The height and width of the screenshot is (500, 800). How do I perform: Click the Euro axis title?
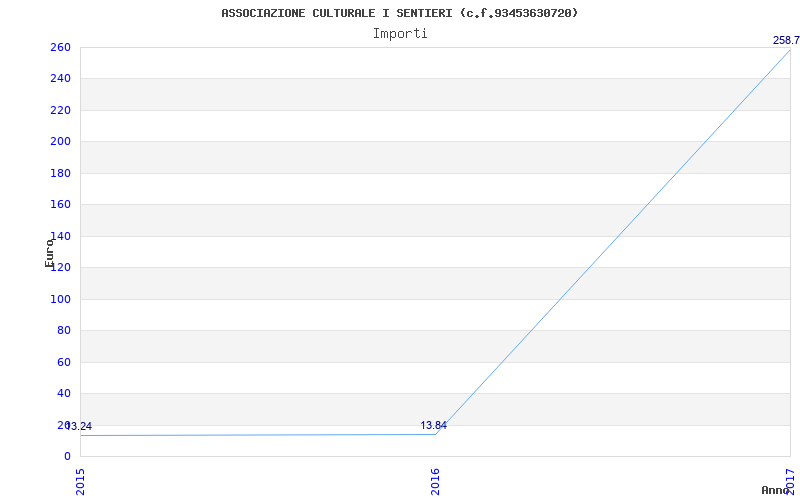(x=49, y=253)
